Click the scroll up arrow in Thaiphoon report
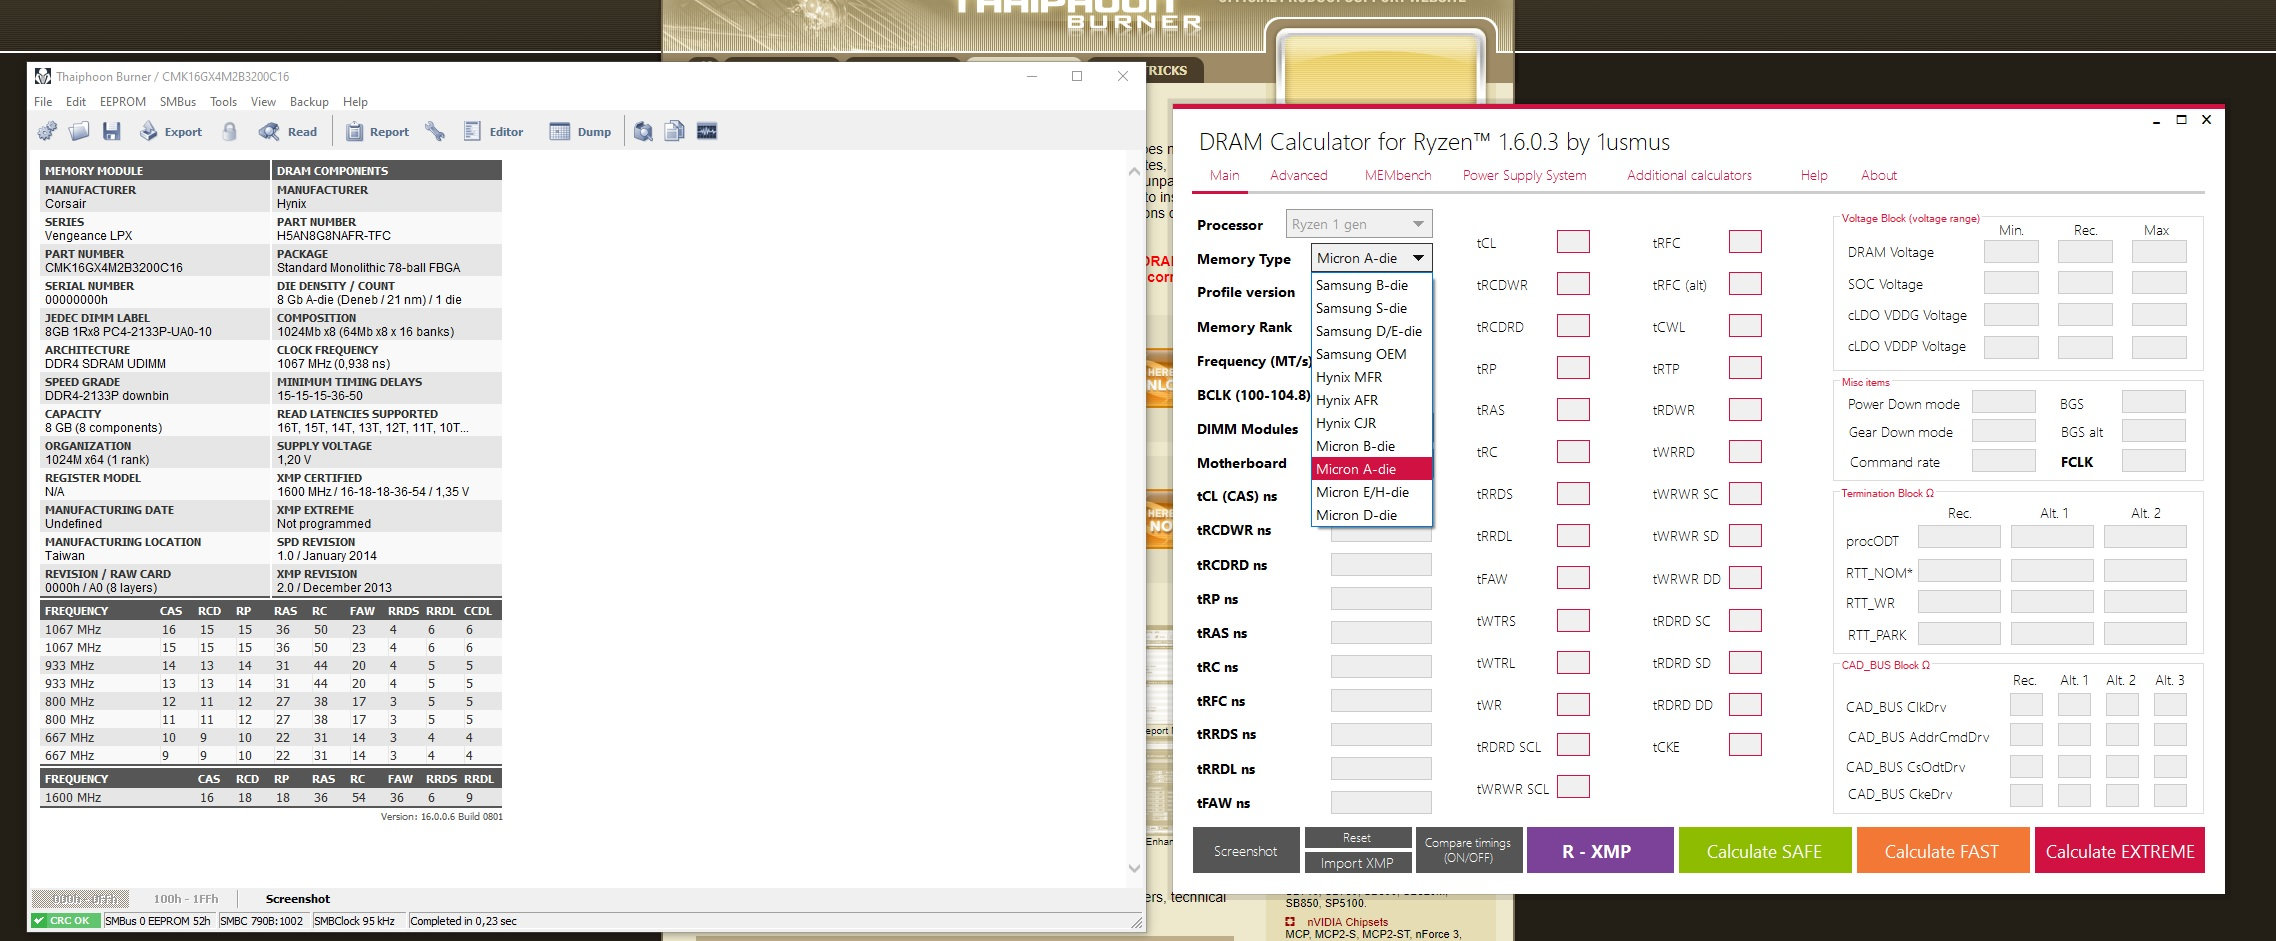The height and width of the screenshot is (941, 2276). coord(1134,172)
